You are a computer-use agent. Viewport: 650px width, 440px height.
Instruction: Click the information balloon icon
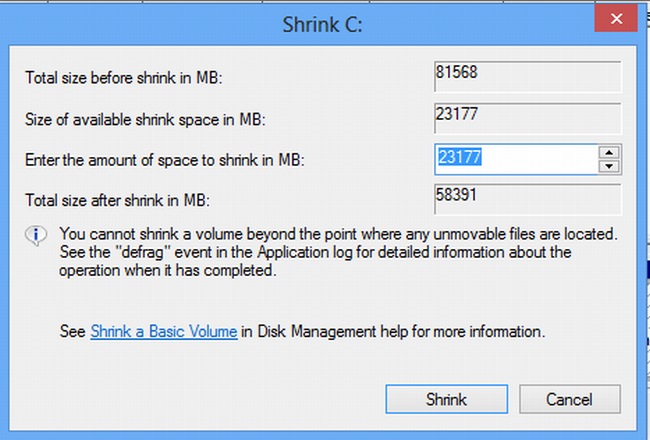[36, 235]
